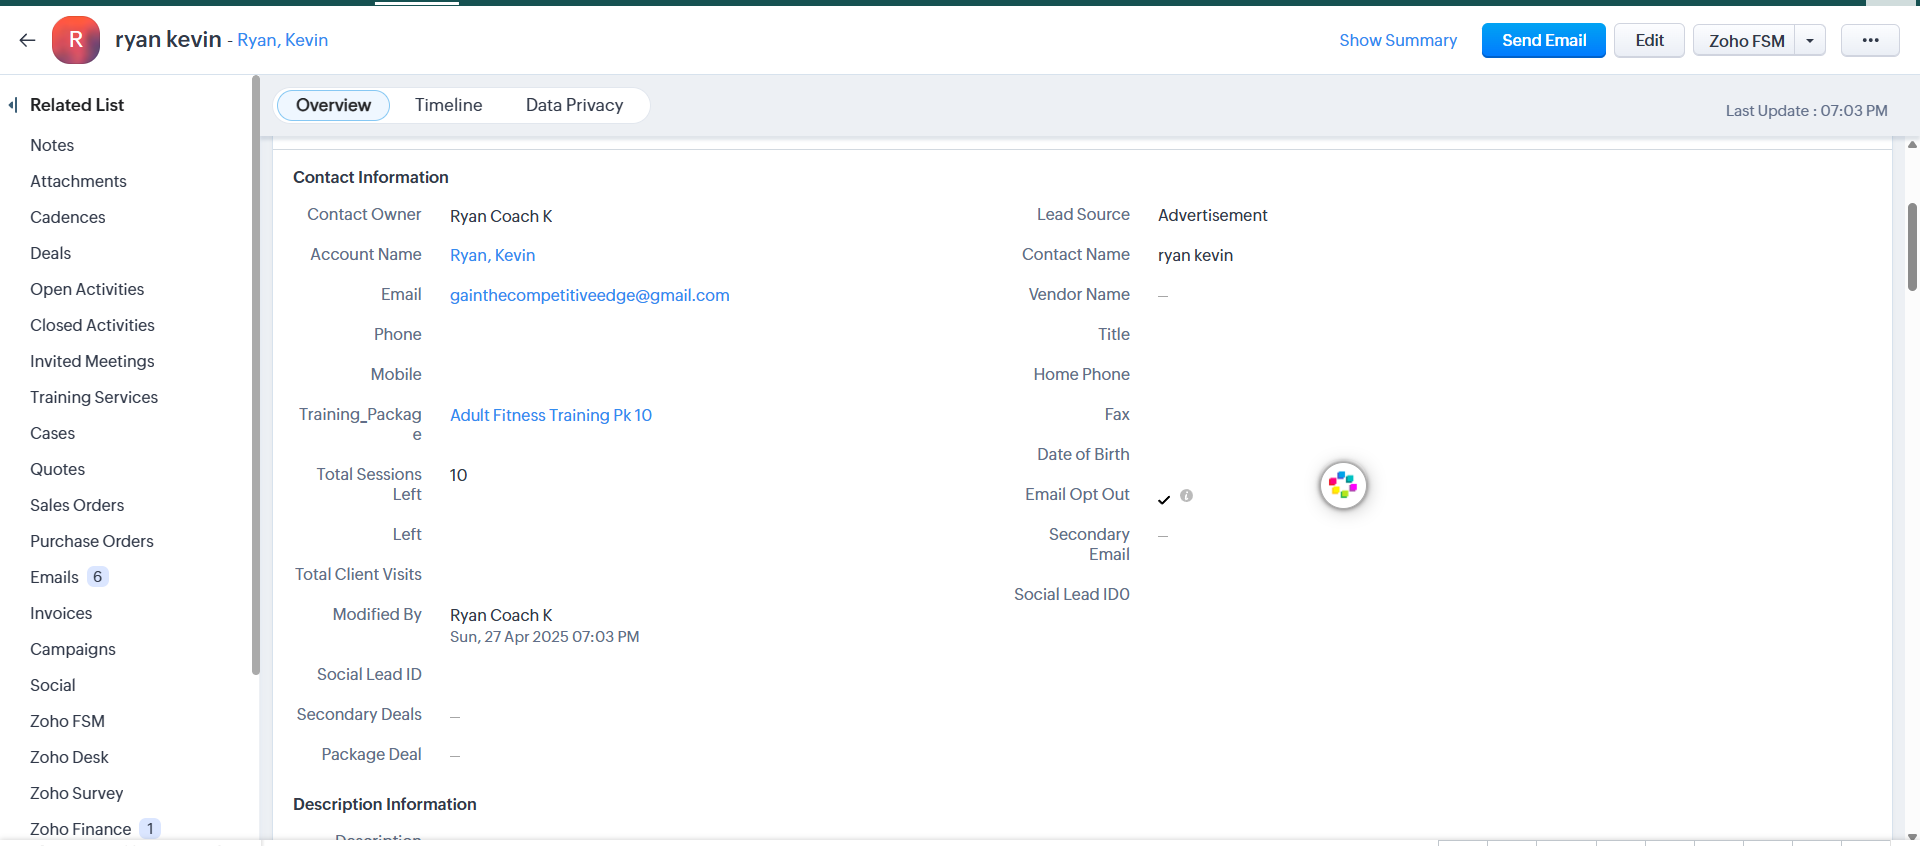1920x846 pixels.
Task: Click the Contact Name value ryan kevin
Action: [x=1195, y=255]
